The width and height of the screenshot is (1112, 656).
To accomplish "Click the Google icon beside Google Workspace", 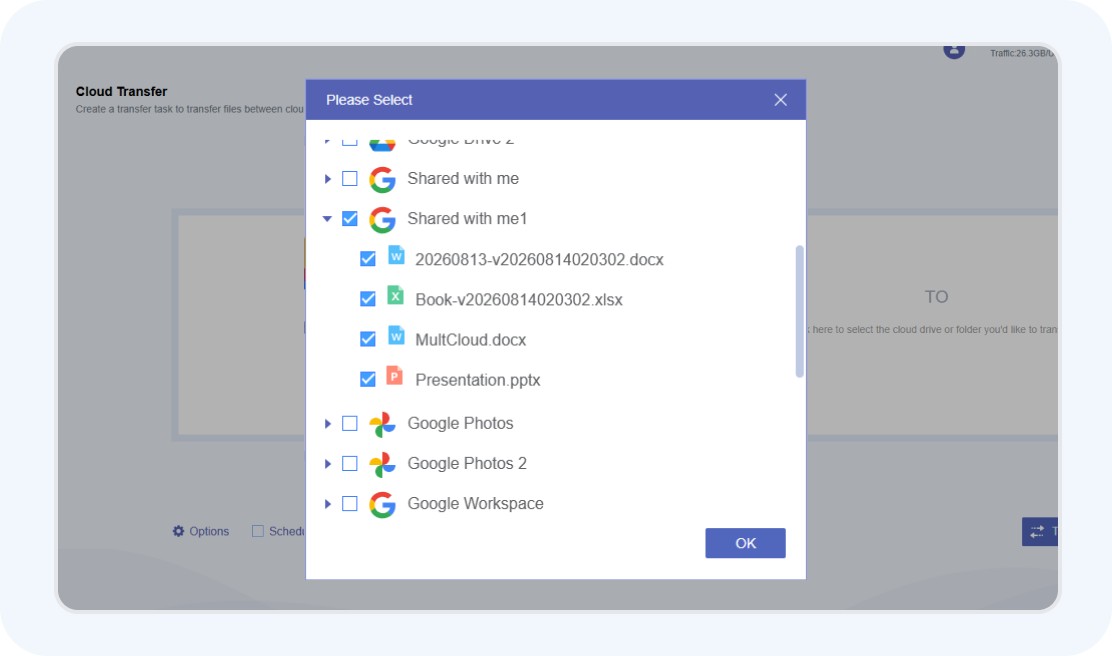I will 382,505.
